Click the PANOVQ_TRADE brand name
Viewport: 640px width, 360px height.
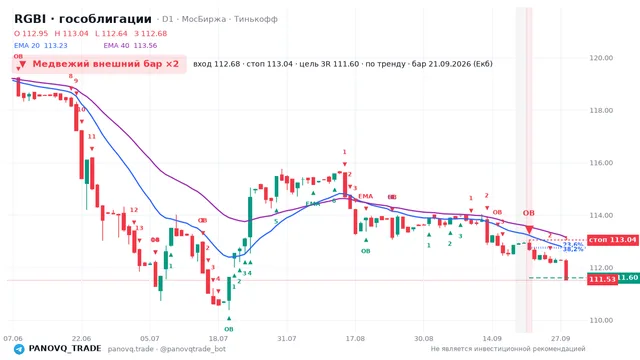(x=65, y=349)
